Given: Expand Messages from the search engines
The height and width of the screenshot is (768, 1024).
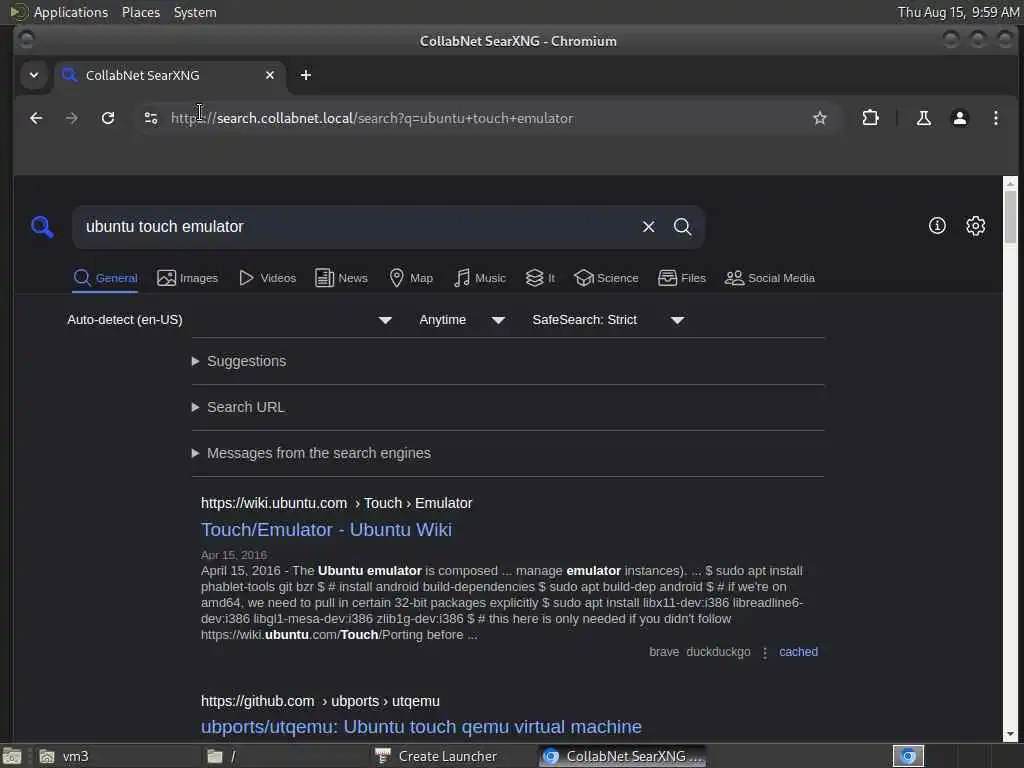Looking at the screenshot, I should tap(311, 453).
